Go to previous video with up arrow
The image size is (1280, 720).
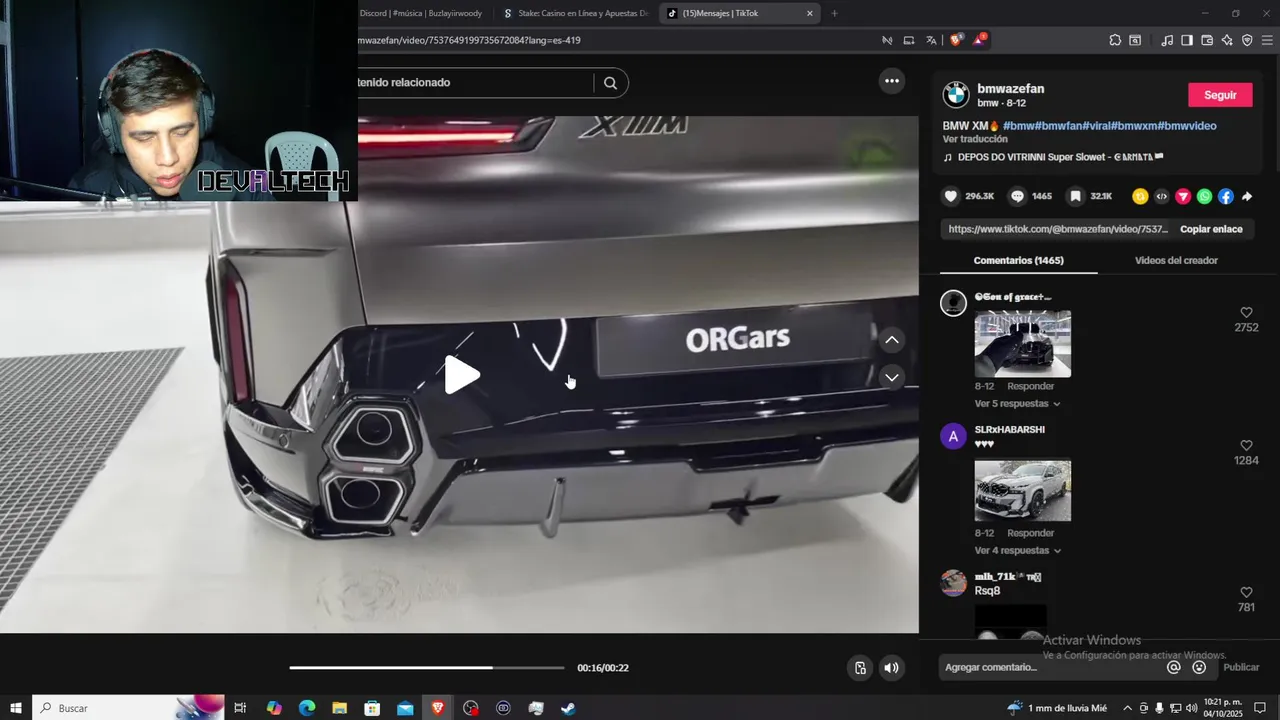coord(892,340)
